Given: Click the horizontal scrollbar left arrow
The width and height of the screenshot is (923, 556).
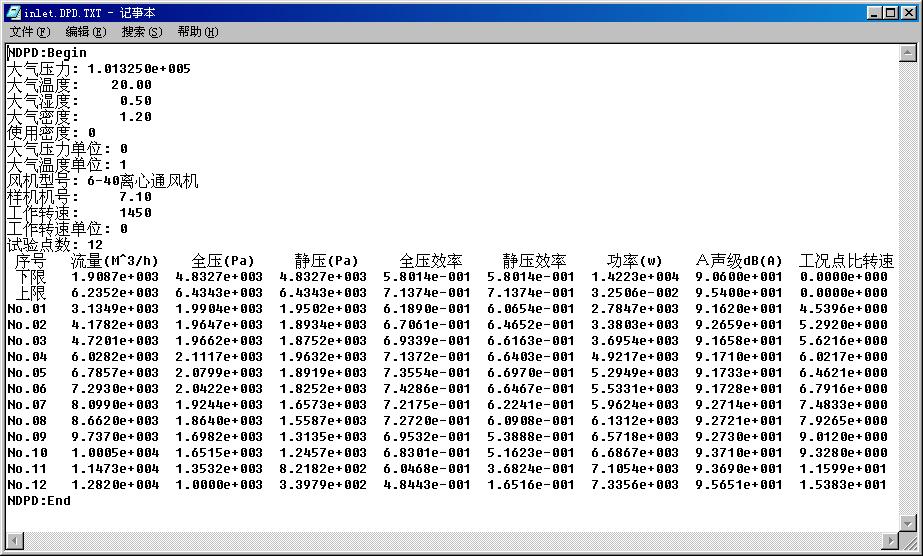Looking at the screenshot, I should point(13,539).
